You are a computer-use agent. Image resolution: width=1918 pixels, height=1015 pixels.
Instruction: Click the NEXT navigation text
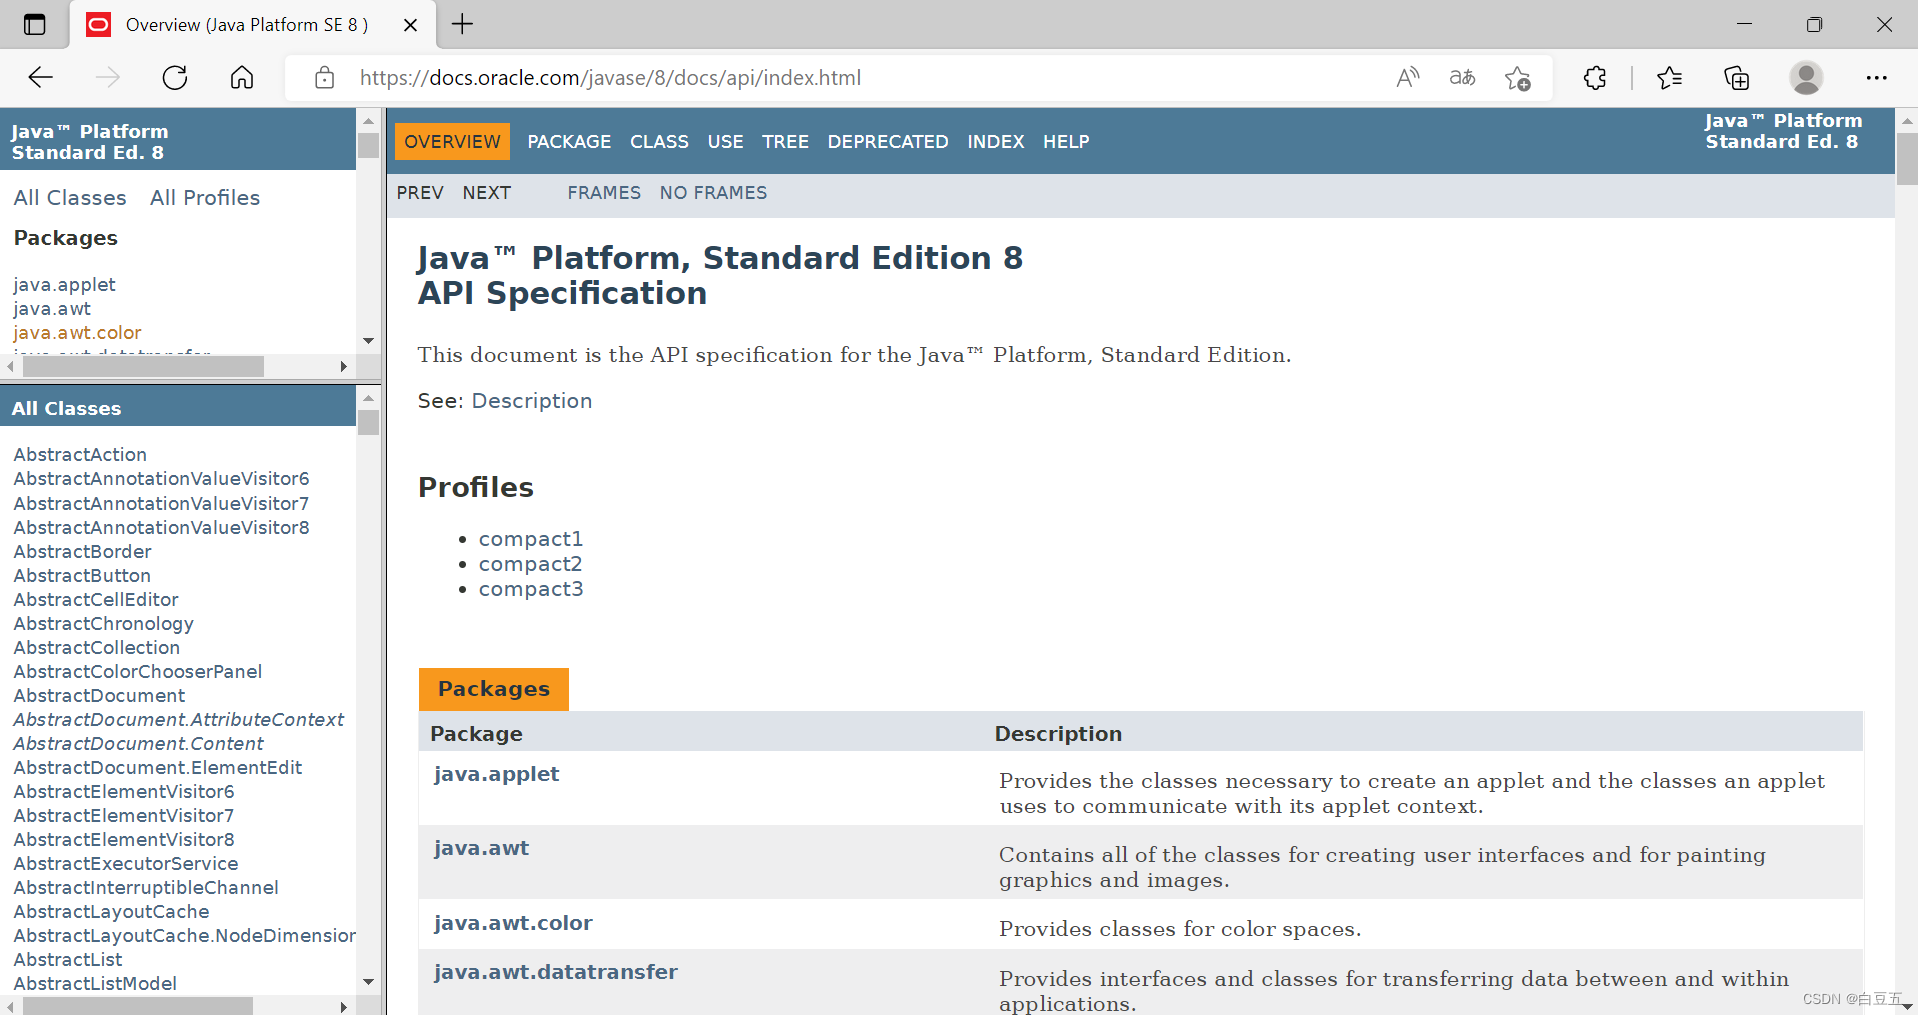(487, 193)
